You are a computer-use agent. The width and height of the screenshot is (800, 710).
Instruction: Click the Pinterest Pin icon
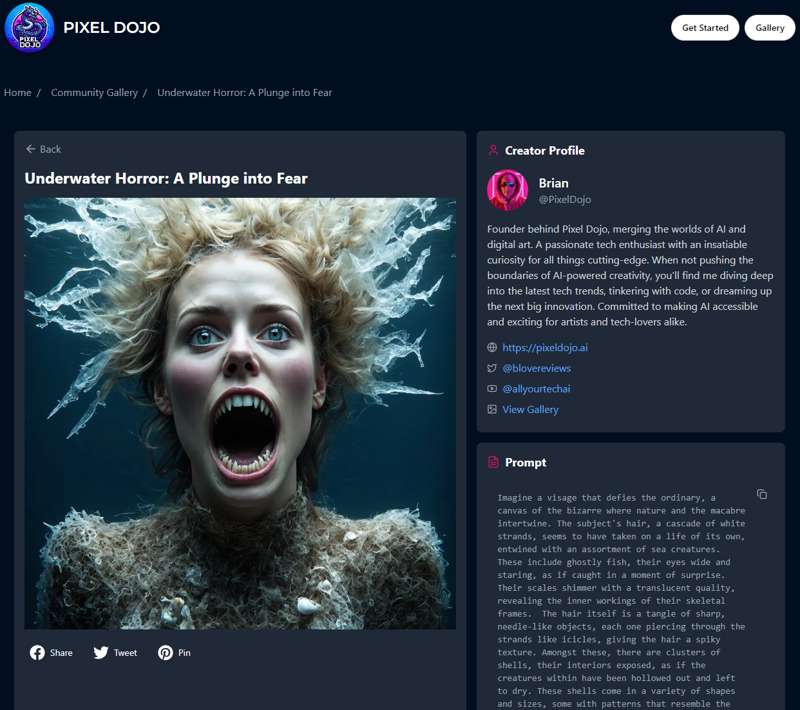point(165,652)
